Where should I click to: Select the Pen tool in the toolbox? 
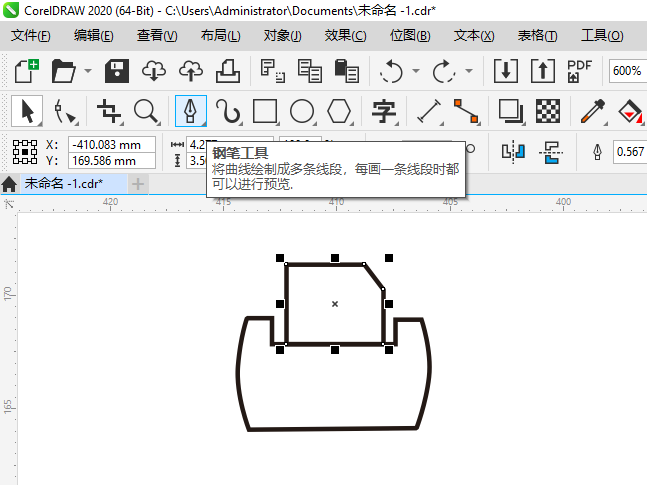191,111
